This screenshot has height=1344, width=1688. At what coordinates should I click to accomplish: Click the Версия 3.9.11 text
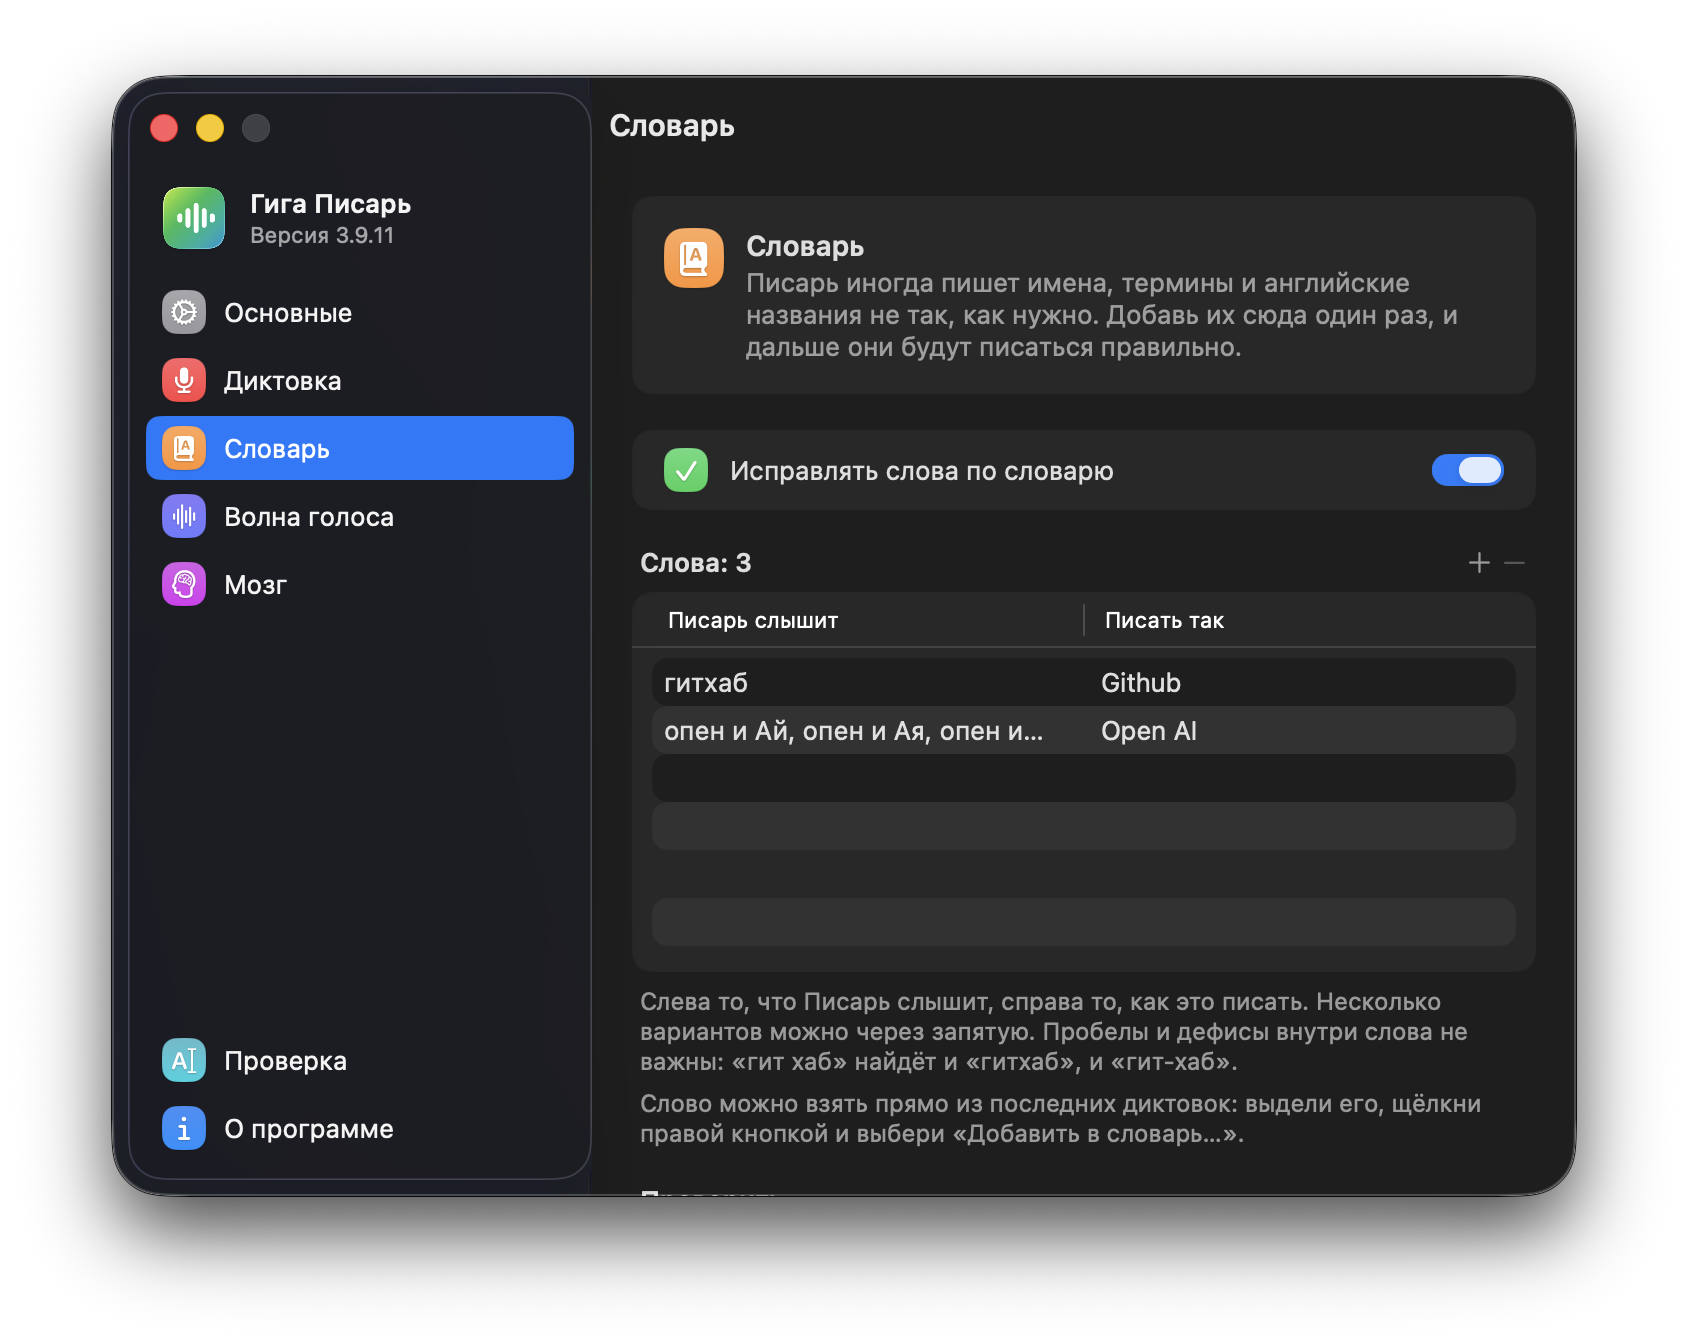(322, 235)
